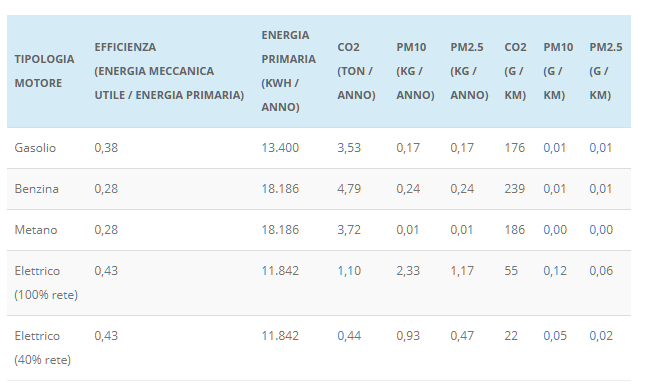Select the Benzina row label
Image resolution: width=651 pixels, height=388 pixels.
(x=37, y=189)
